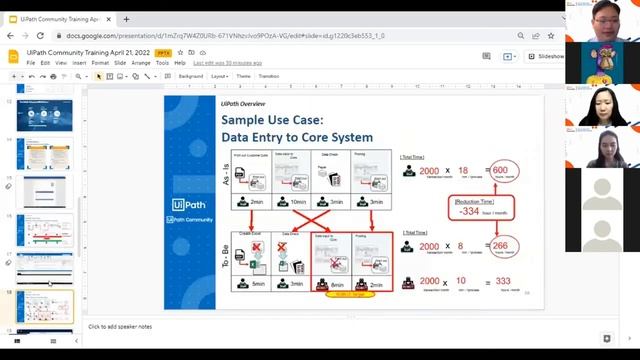
Task: Open the Tools menu
Action: [162, 63]
